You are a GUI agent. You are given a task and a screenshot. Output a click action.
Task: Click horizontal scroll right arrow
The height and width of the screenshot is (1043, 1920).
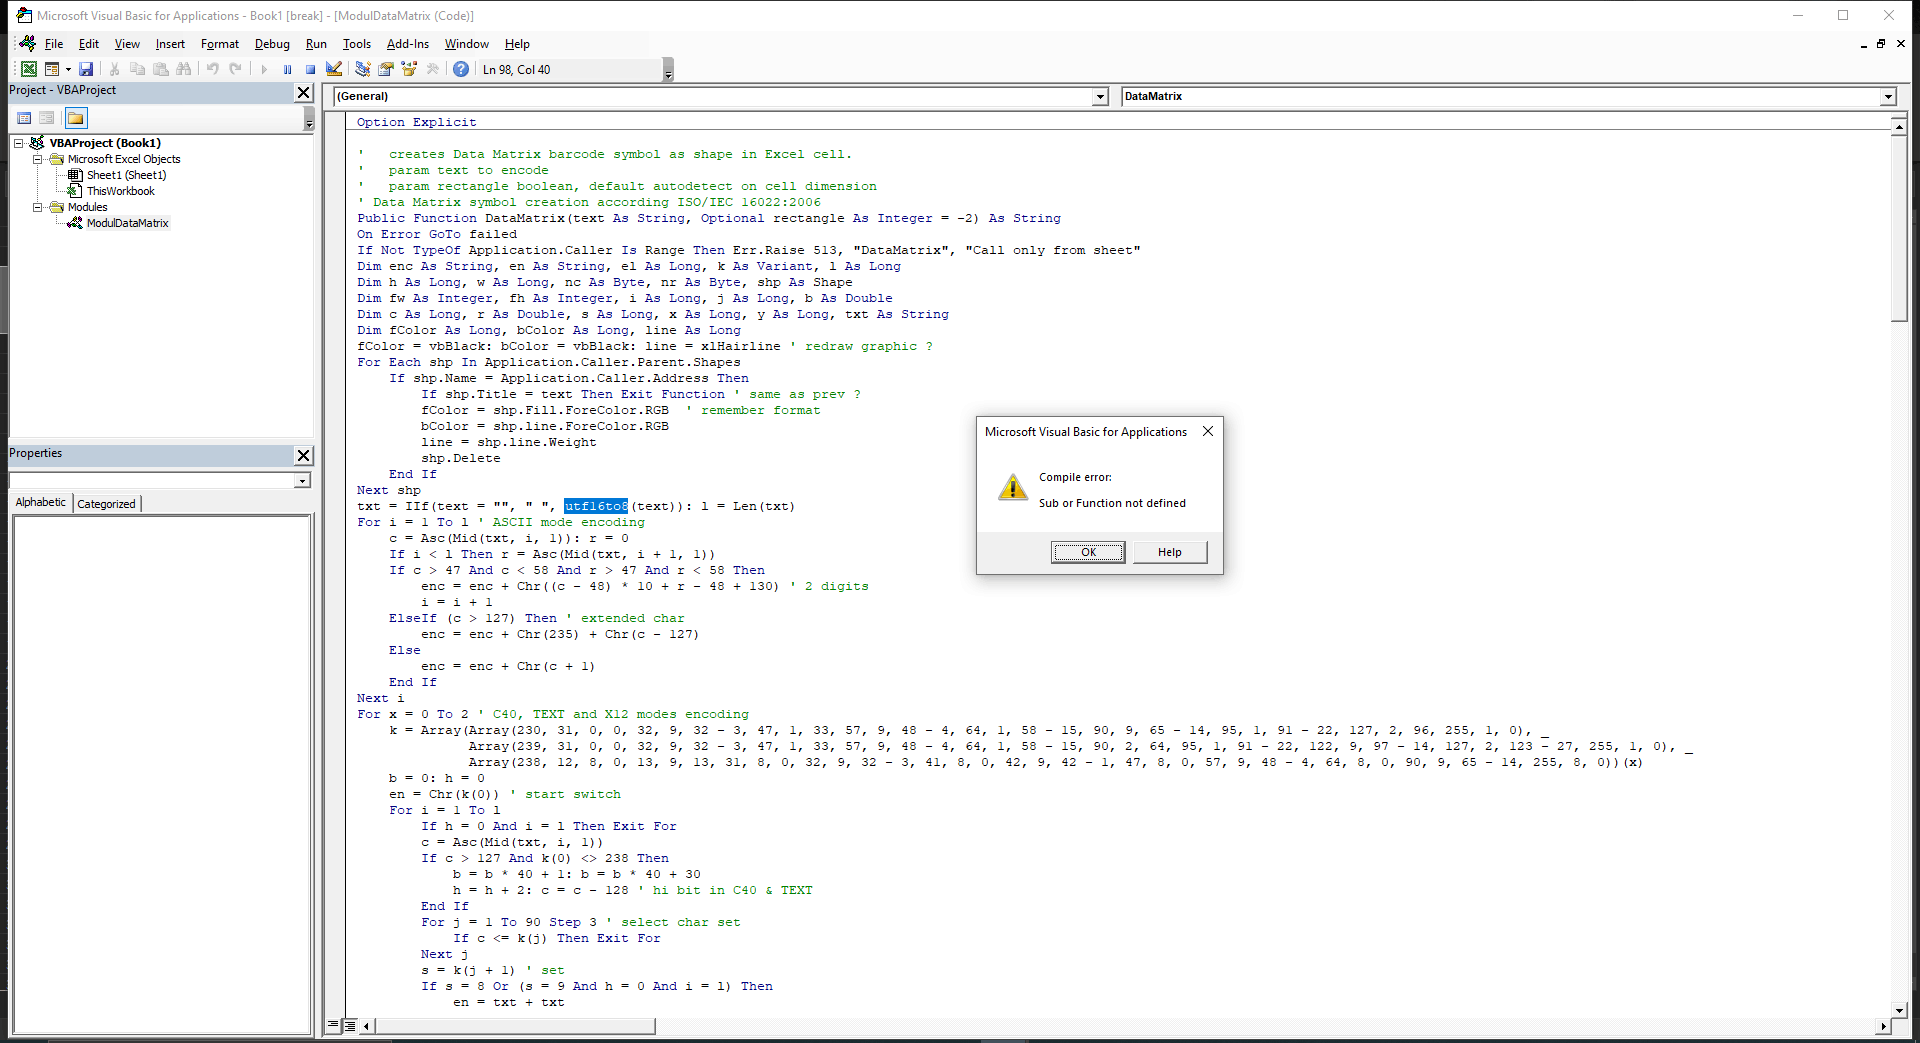(1883, 1026)
